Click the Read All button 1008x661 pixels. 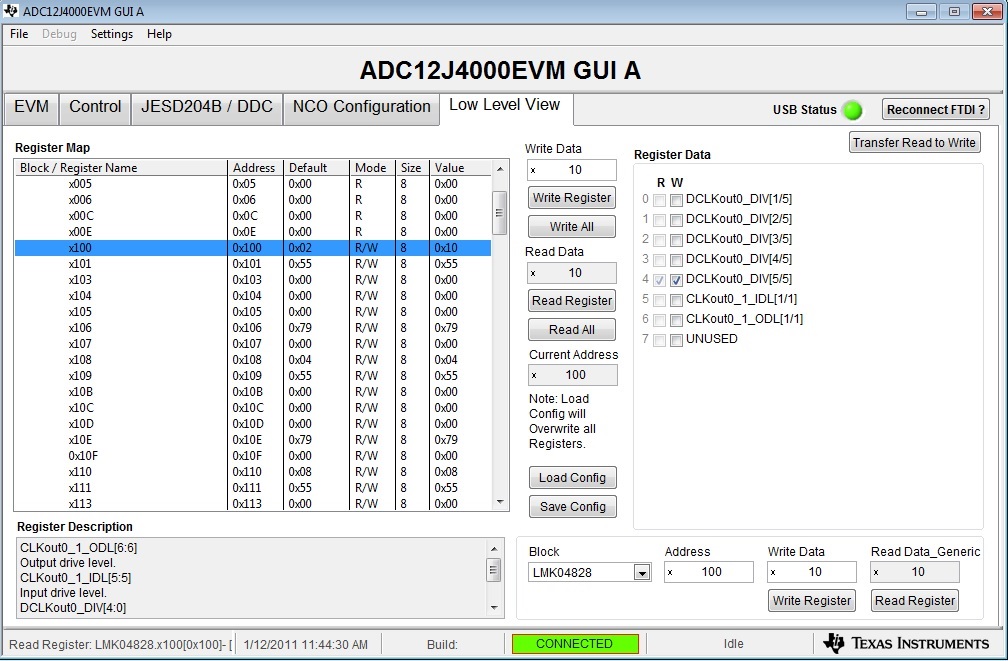(572, 329)
